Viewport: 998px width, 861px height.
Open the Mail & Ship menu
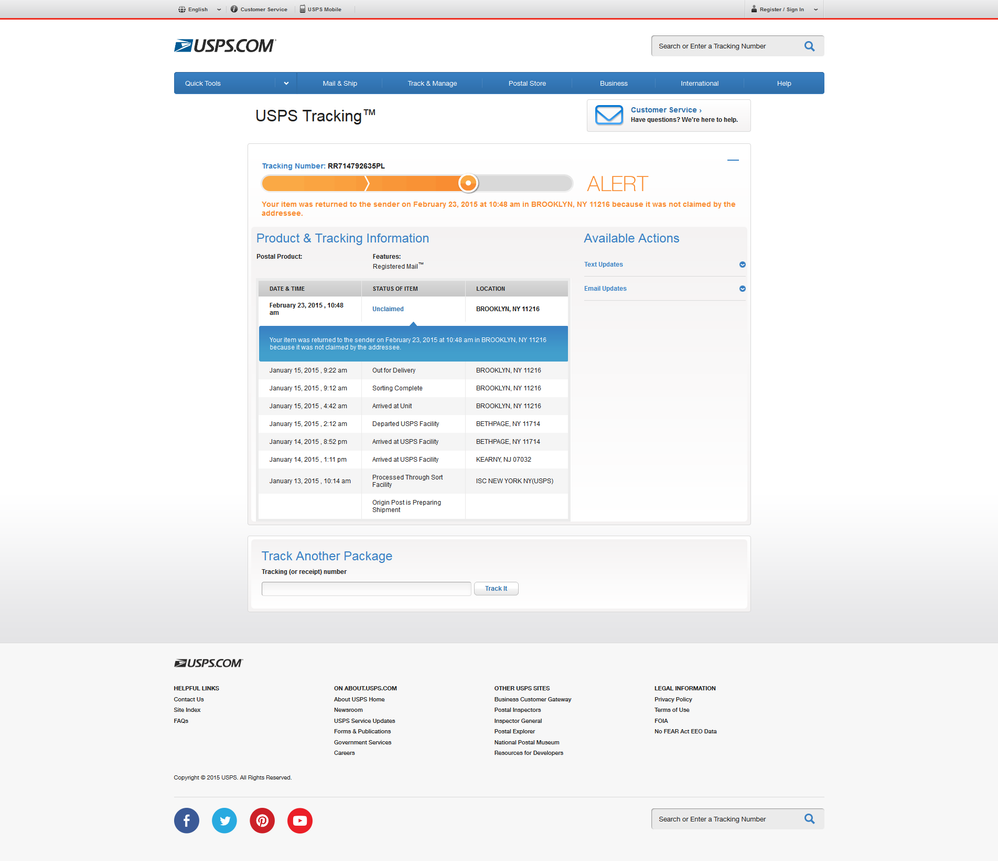(339, 83)
